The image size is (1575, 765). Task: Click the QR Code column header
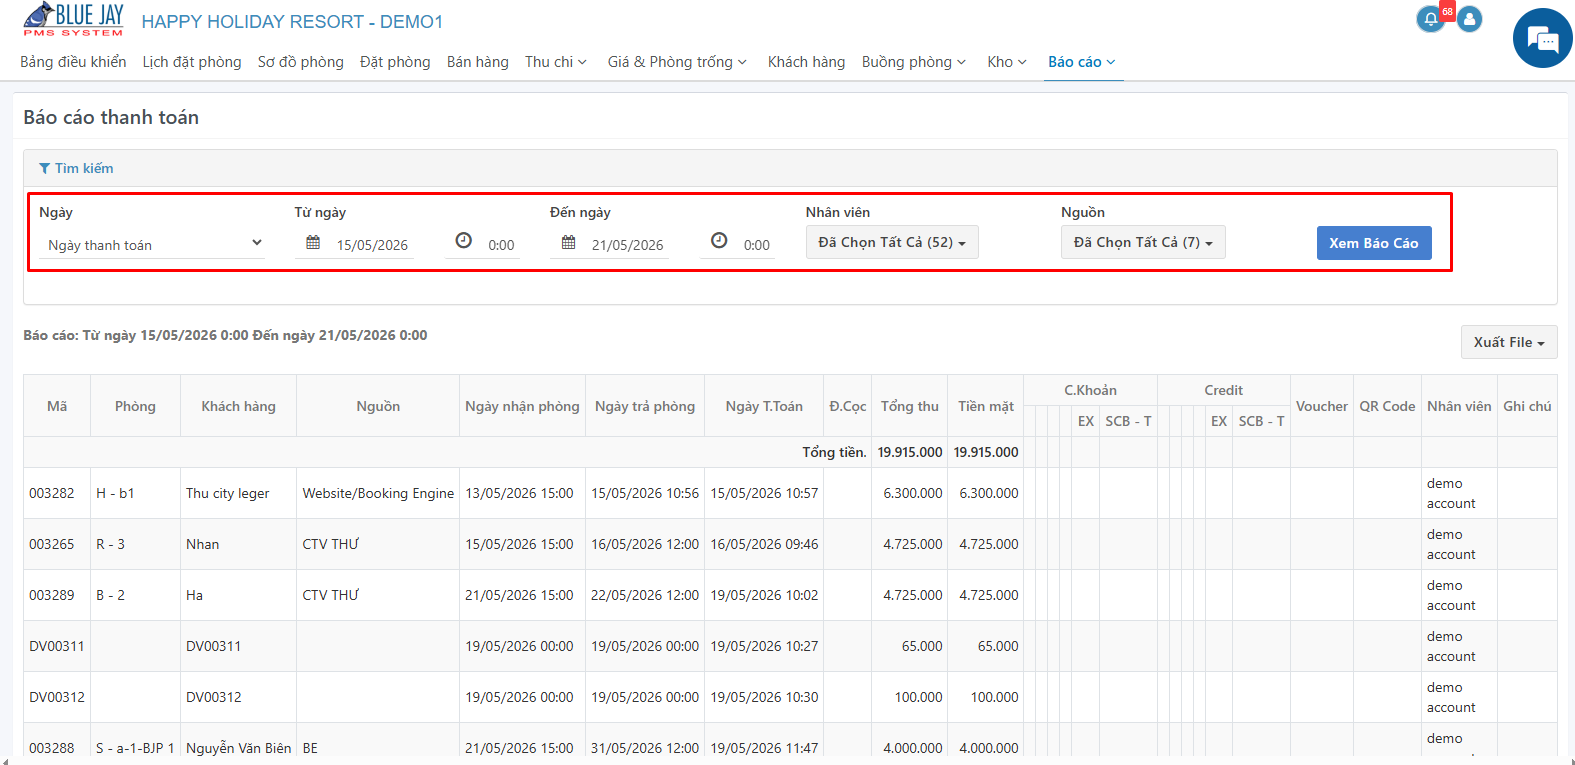click(x=1387, y=406)
